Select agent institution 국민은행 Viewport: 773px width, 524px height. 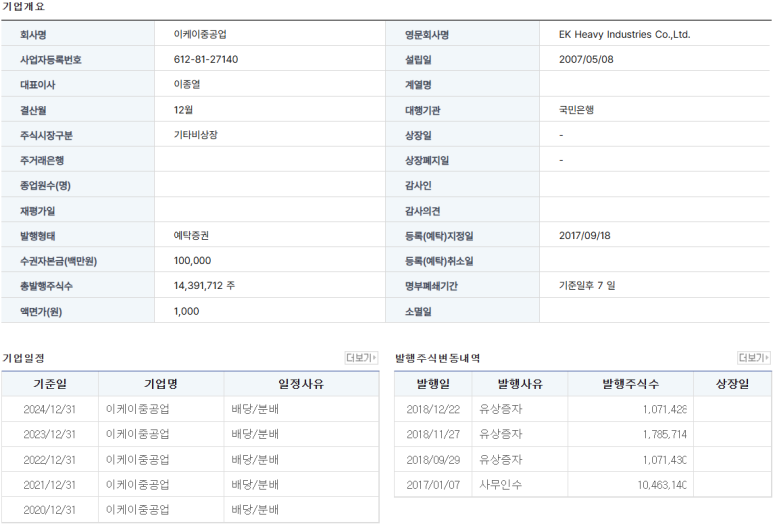(576, 110)
